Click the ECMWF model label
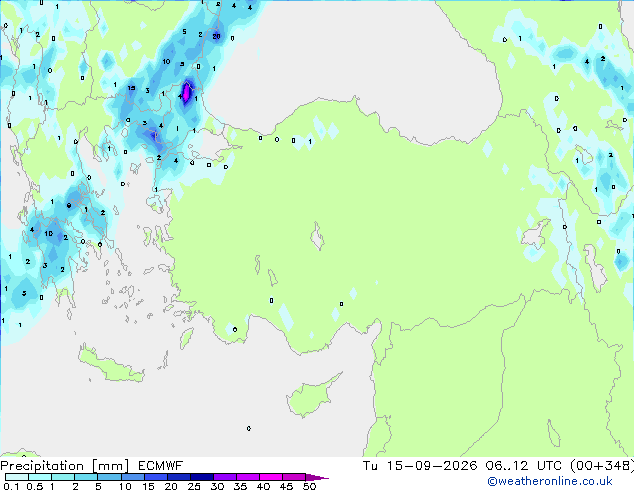Image resolution: width=634 pixels, height=490 pixels. pyautogui.click(x=160, y=466)
